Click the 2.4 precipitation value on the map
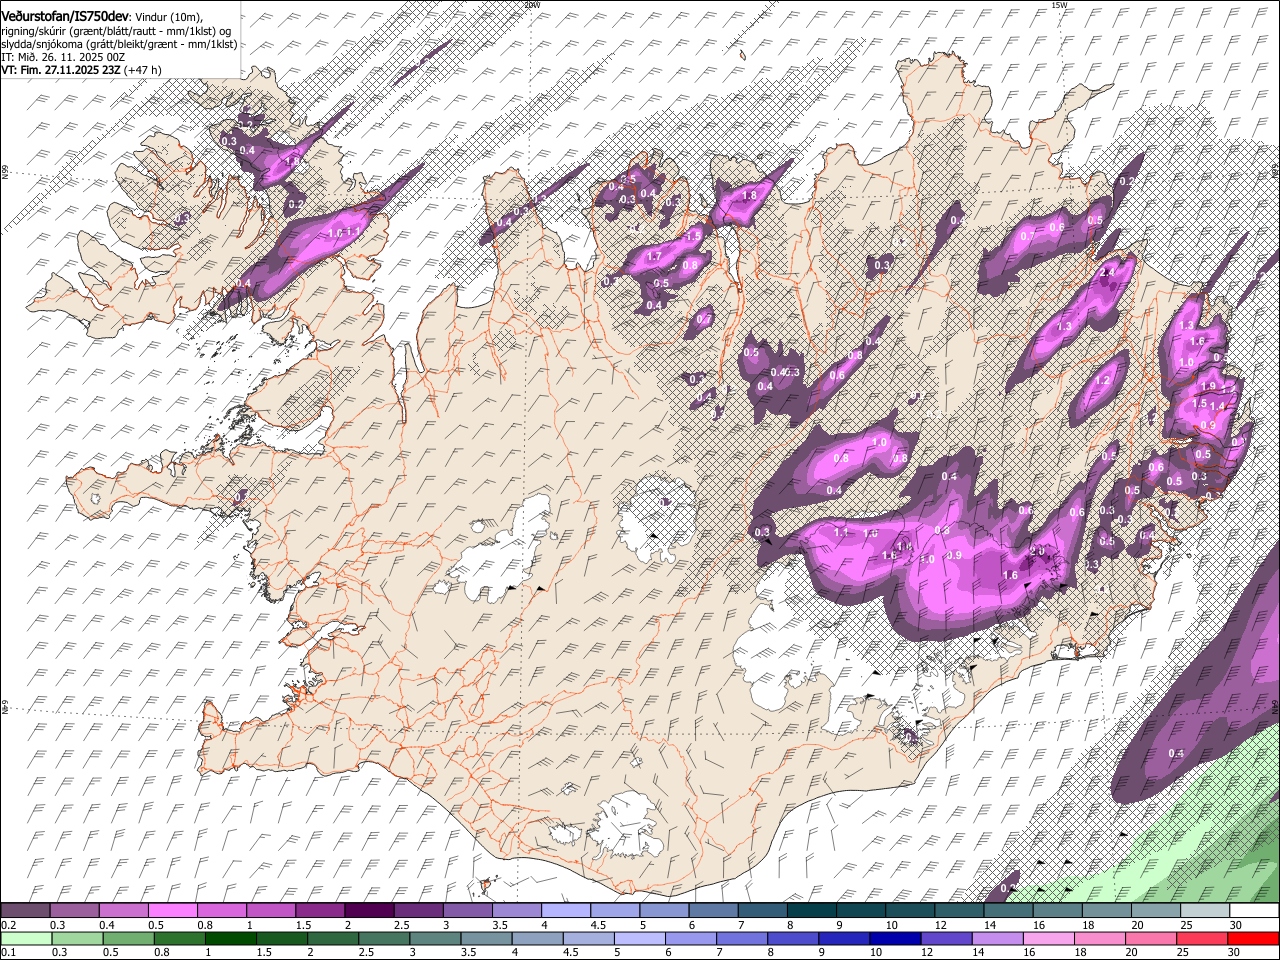1280x960 pixels. (1106, 272)
